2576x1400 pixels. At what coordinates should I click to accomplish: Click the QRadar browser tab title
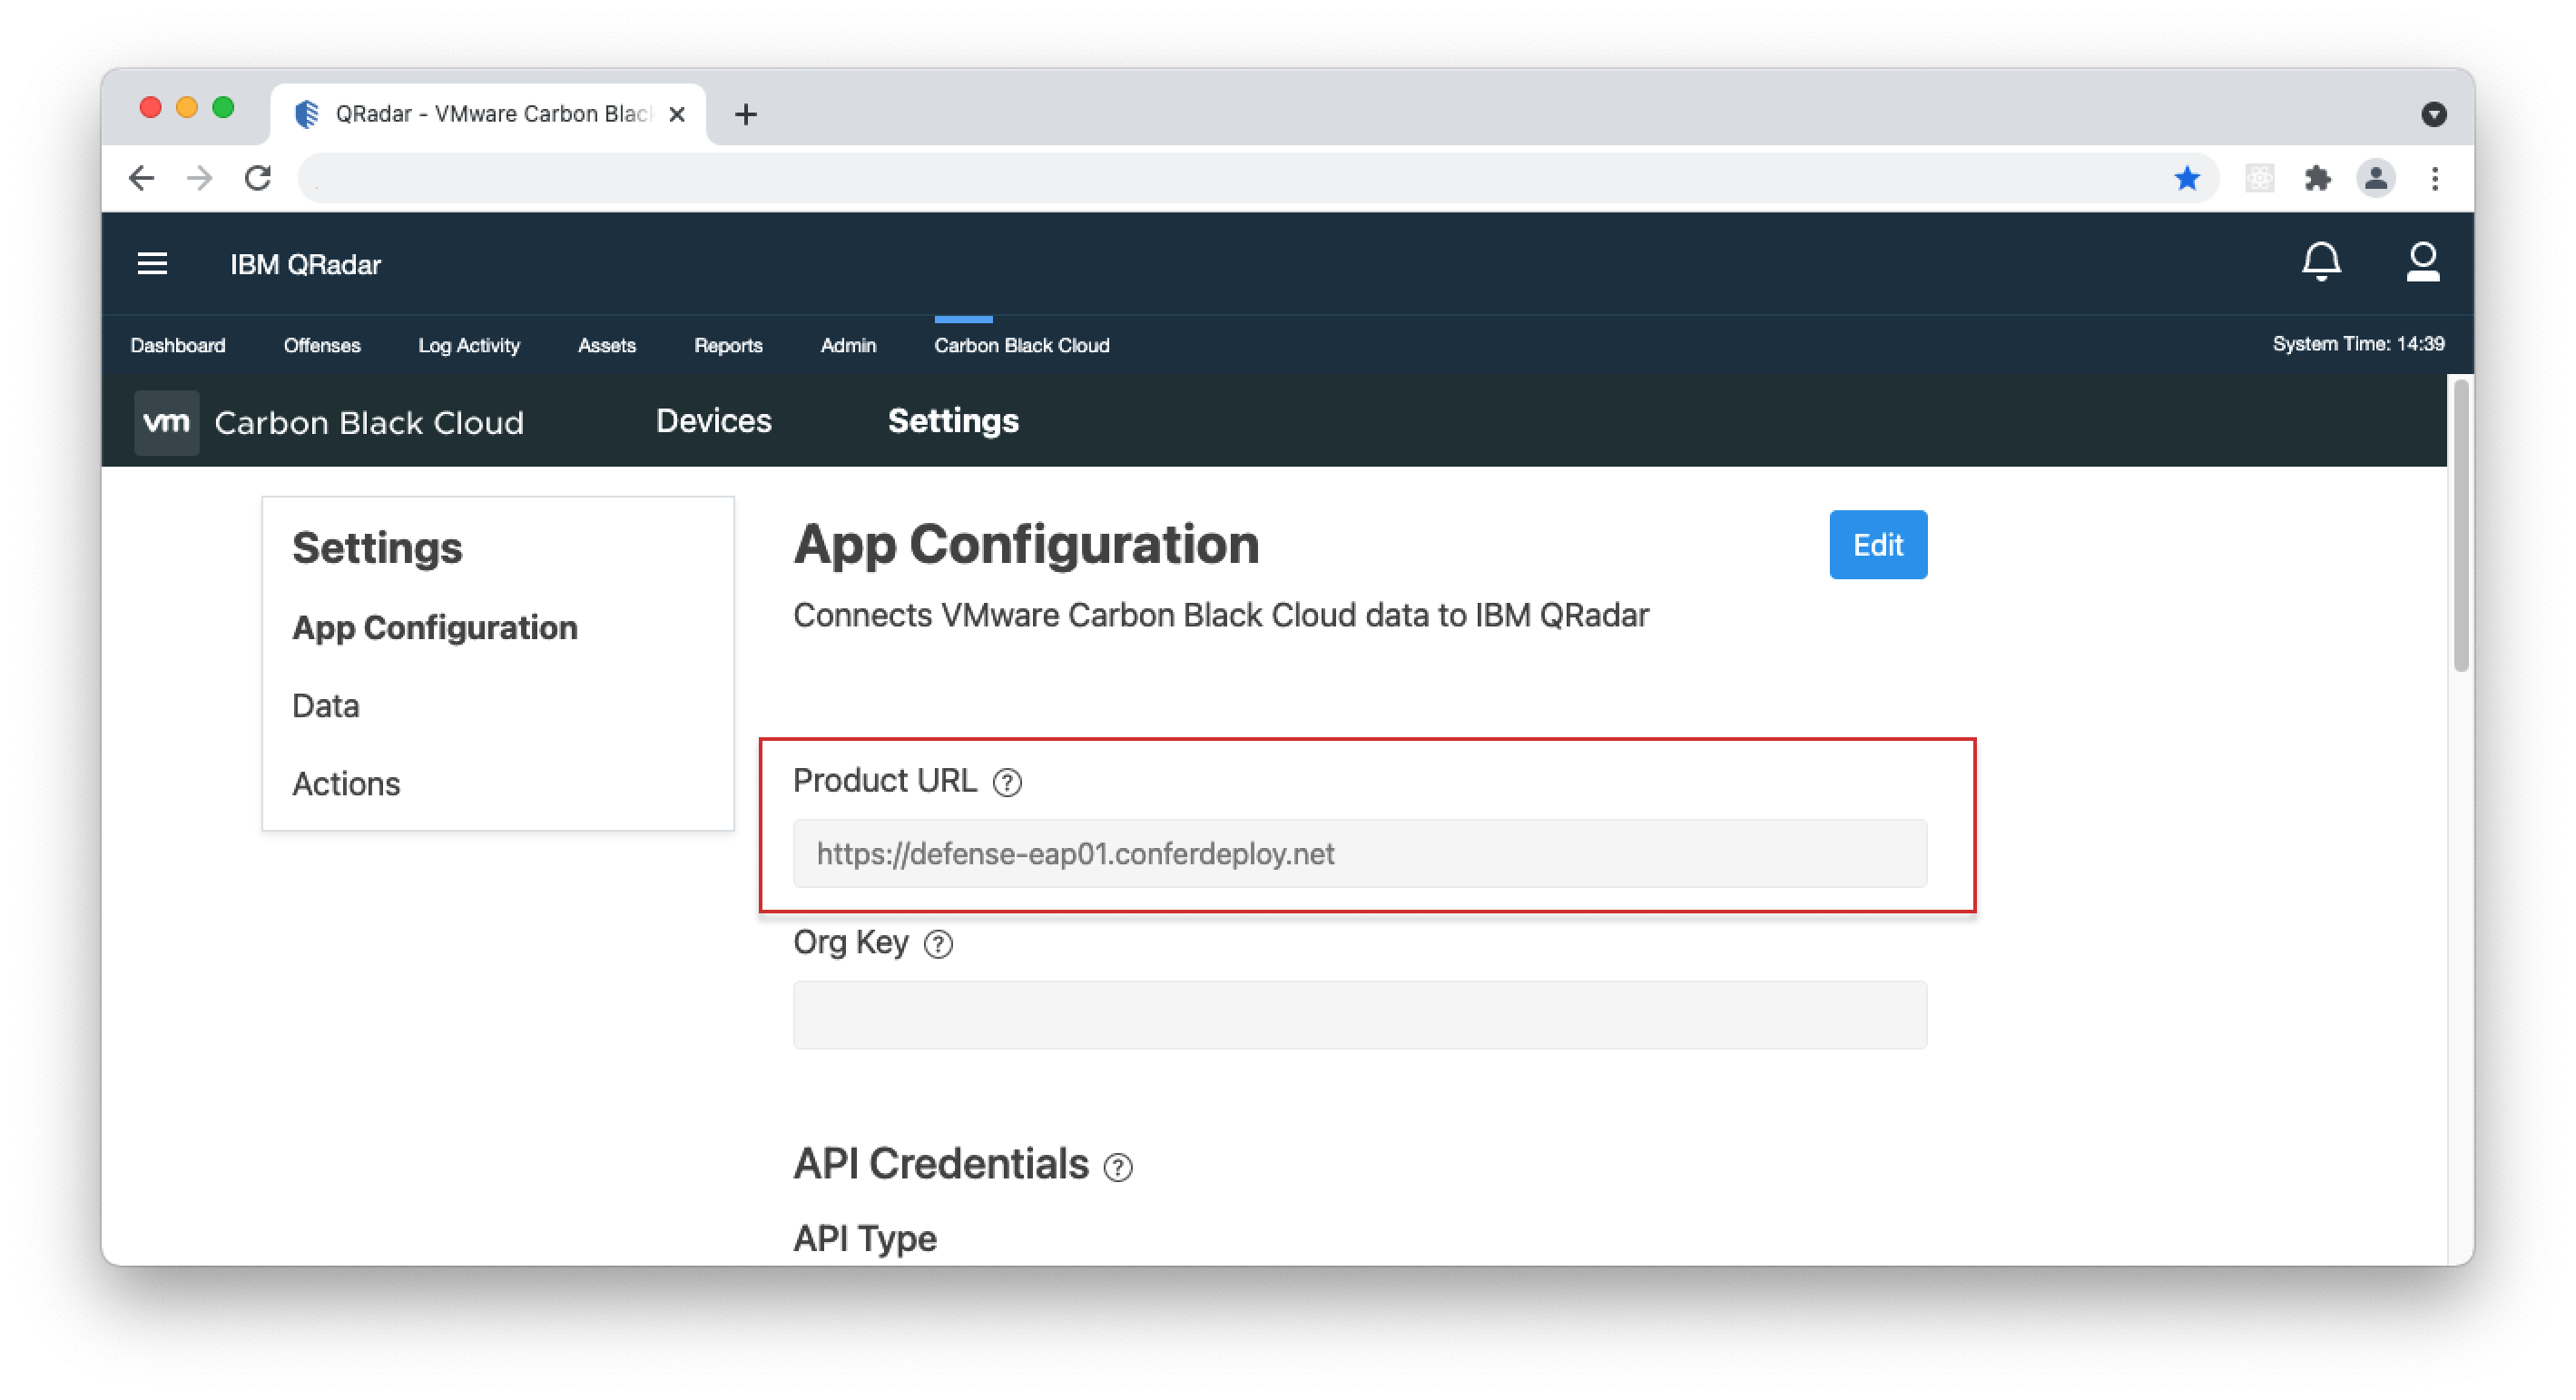pos(493,114)
